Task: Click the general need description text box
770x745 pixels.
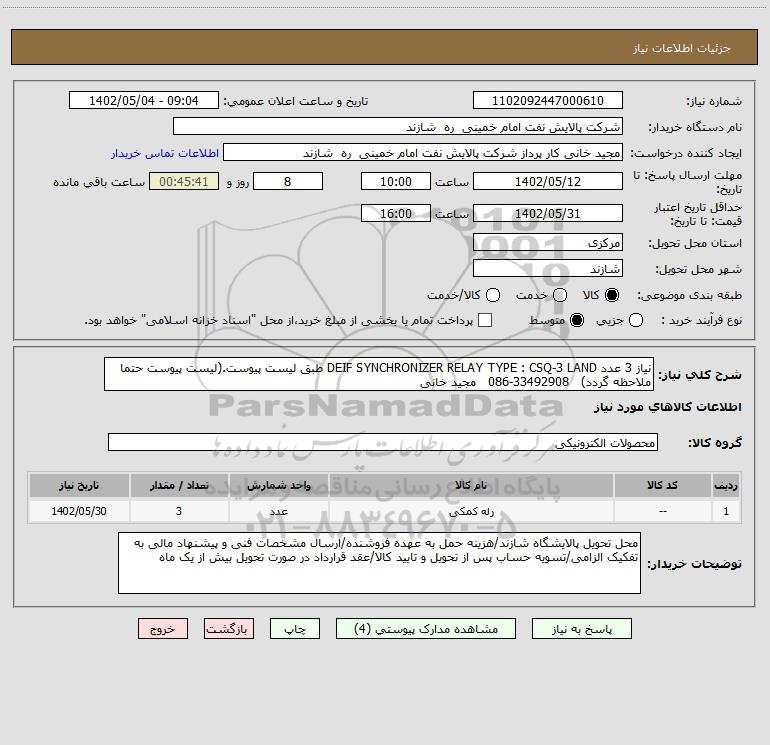Action: [x=379, y=374]
